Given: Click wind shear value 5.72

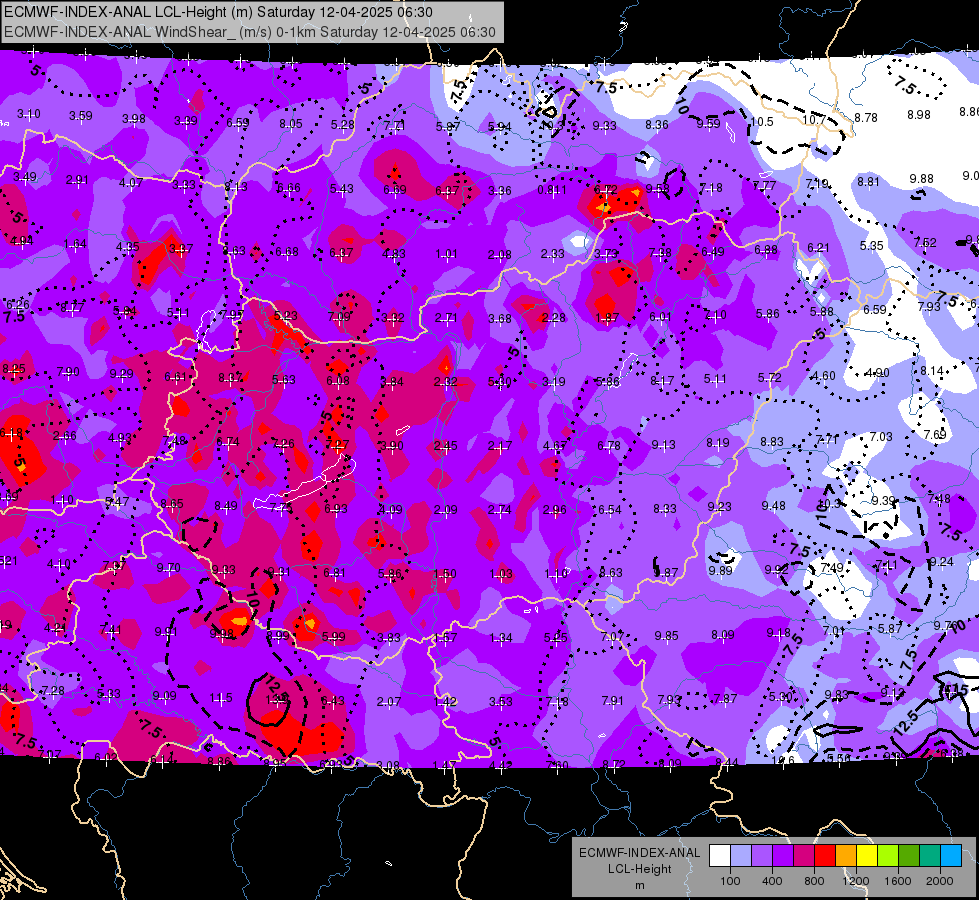Looking at the screenshot, I should pos(770,377).
